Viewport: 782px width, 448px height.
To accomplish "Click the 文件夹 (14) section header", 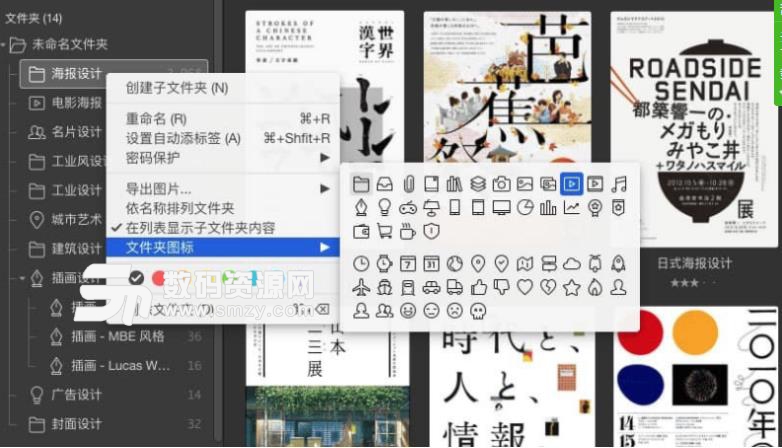I will coord(33,18).
